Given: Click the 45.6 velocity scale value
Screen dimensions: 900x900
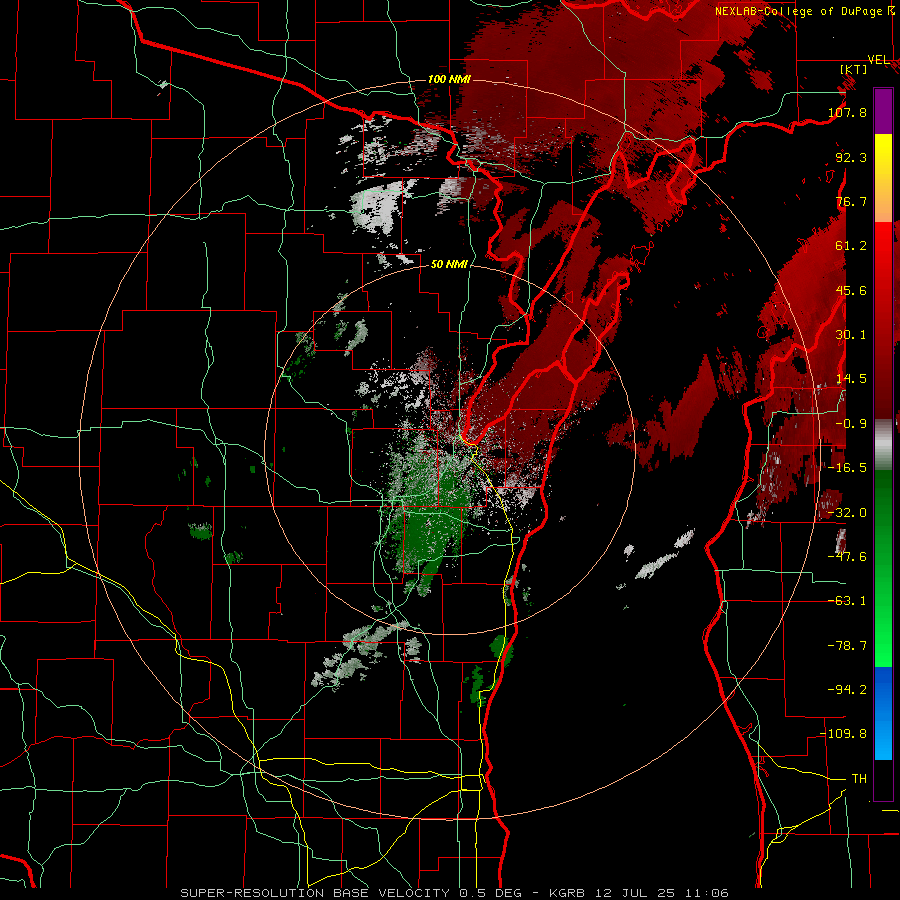Looking at the screenshot, I should pyautogui.click(x=851, y=290).
